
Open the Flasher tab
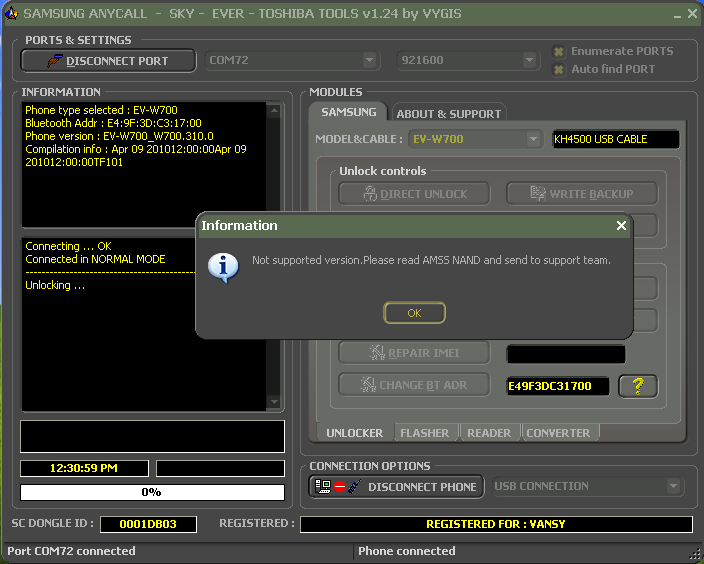click(424, 433)
